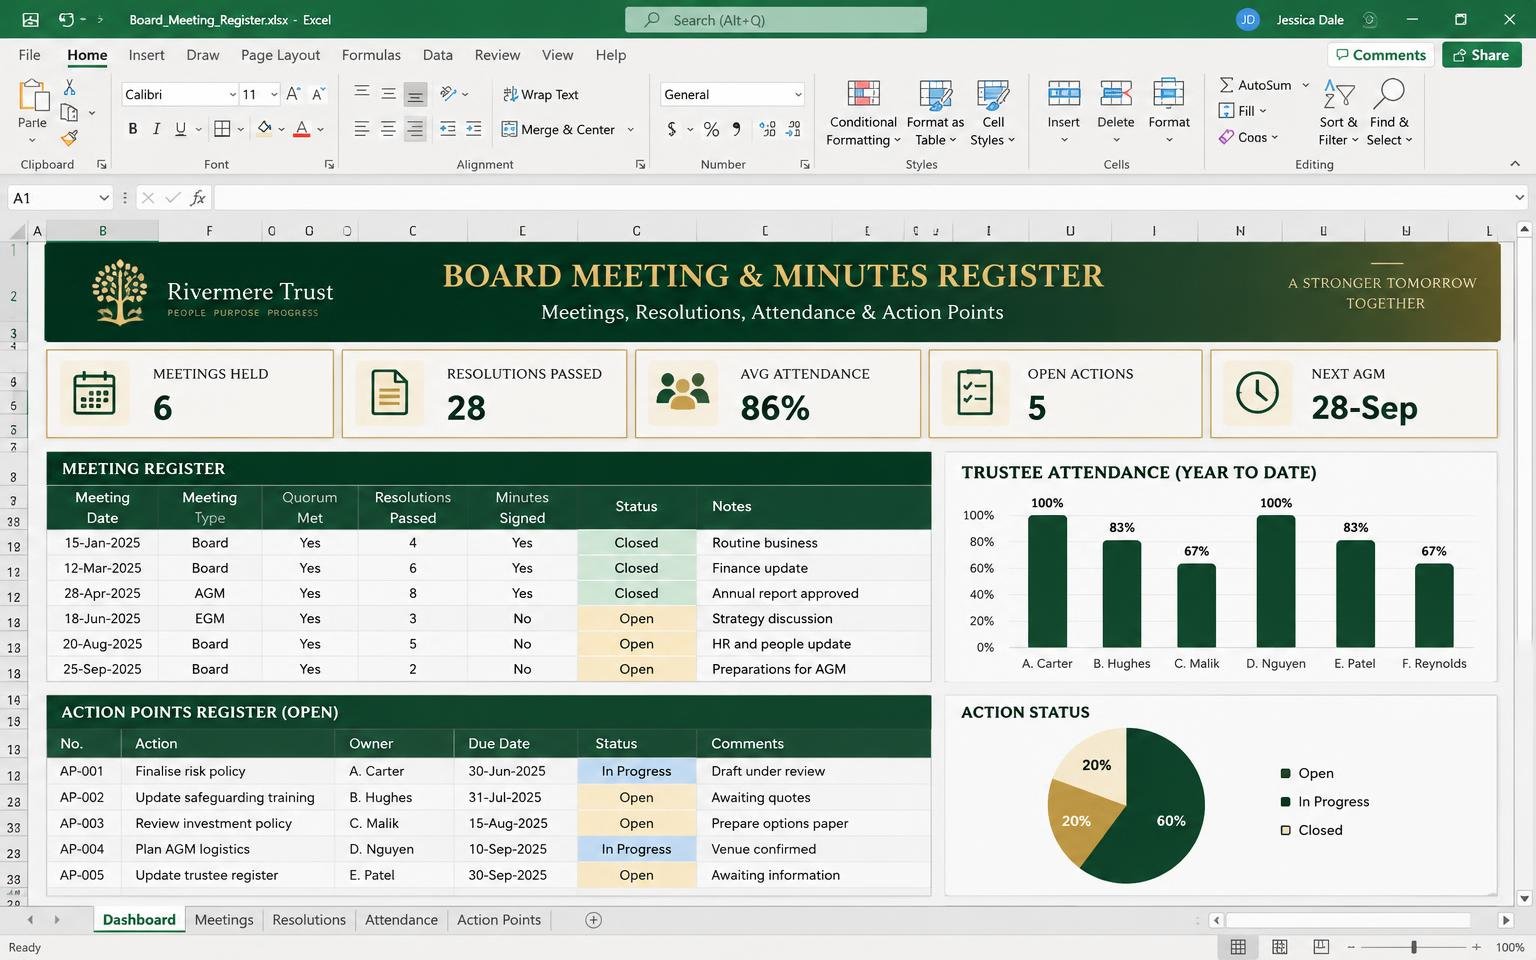
Task: Click the Fill Color bucket swatch
Action: (264, 129)
